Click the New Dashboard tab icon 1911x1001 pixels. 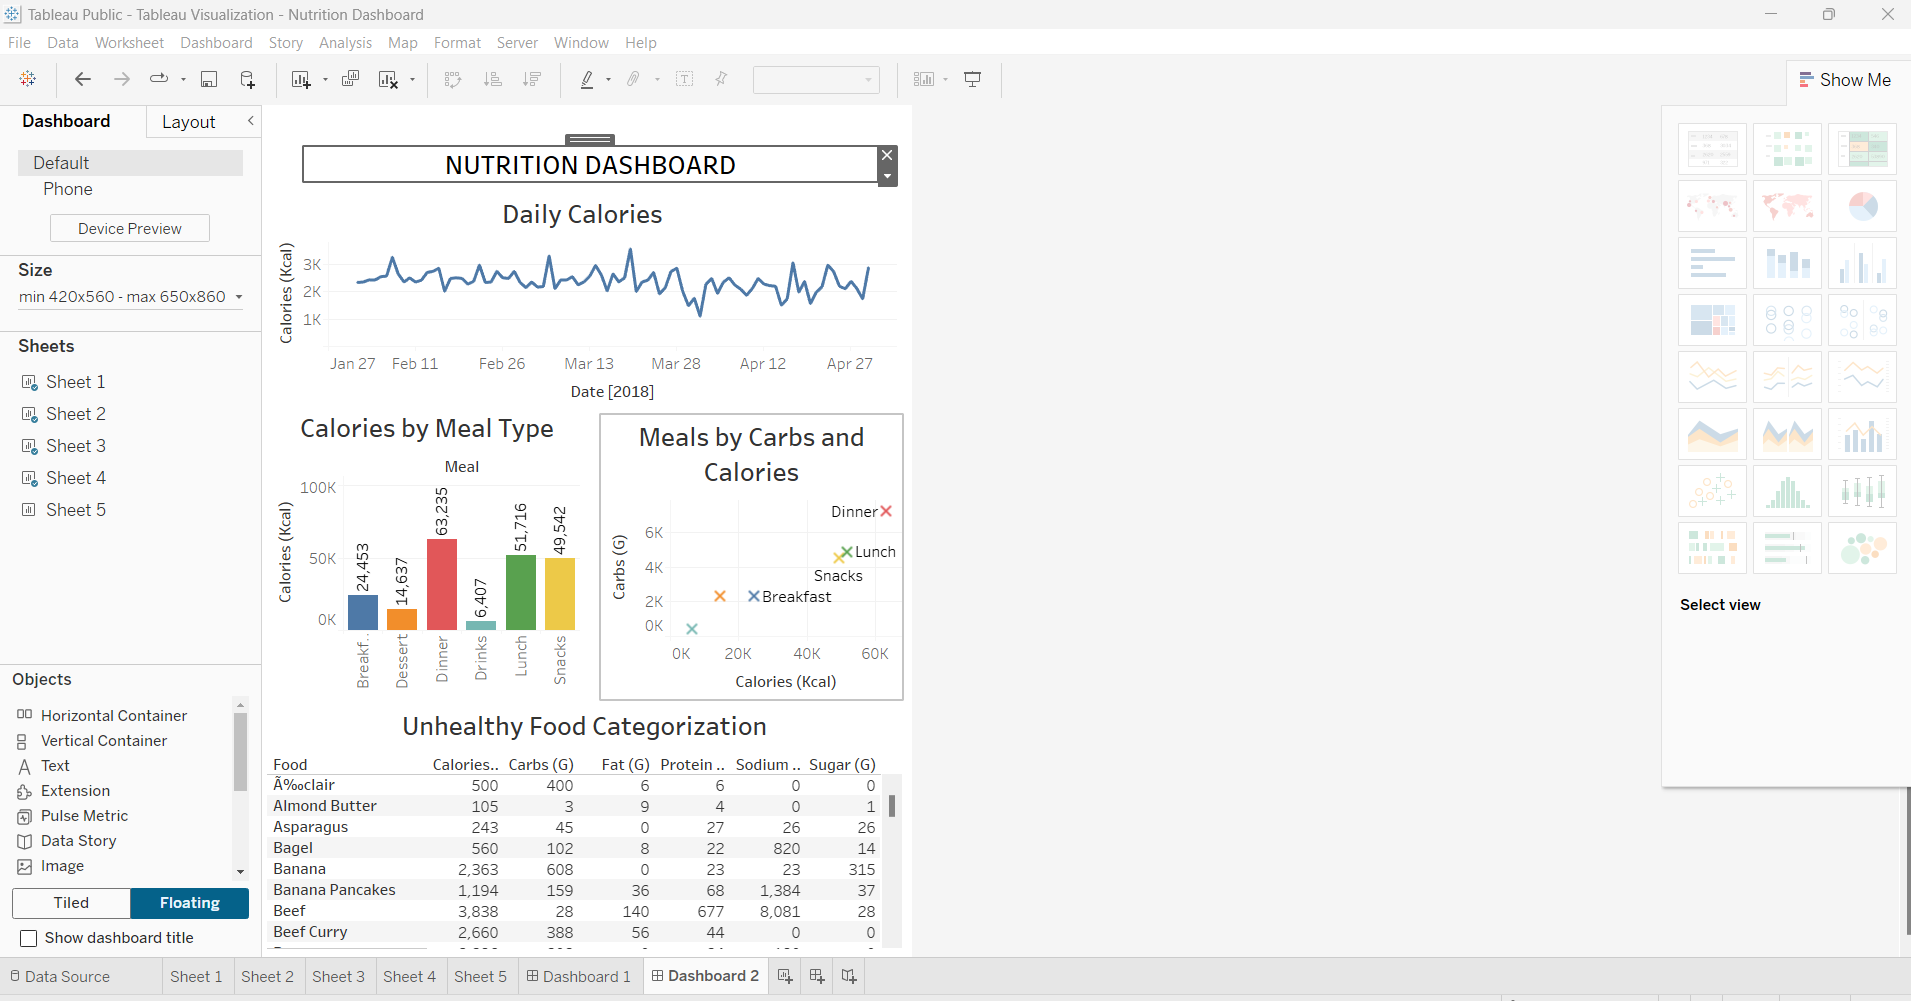pos(817,976)
